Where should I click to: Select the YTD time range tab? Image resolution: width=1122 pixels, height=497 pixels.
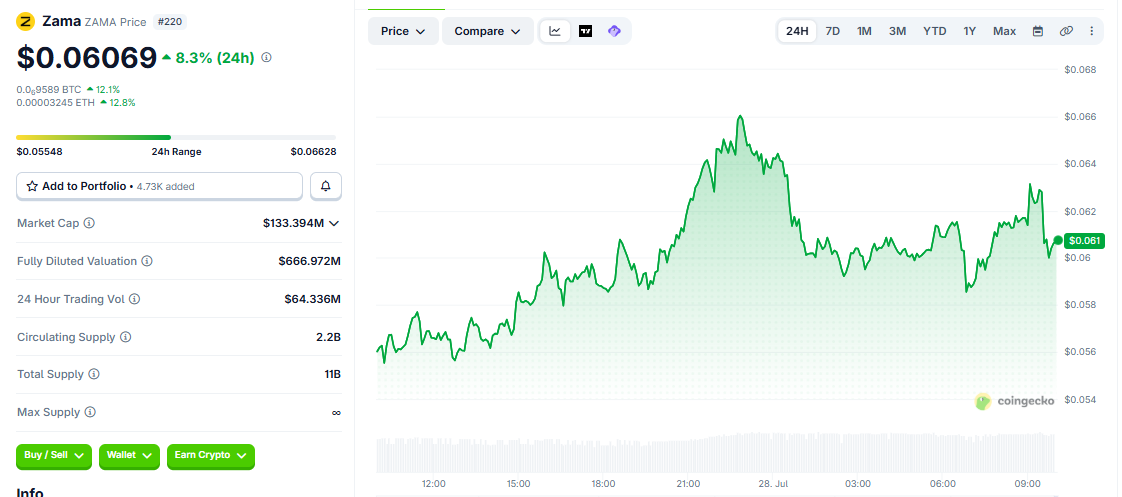[x=935, y=31]
